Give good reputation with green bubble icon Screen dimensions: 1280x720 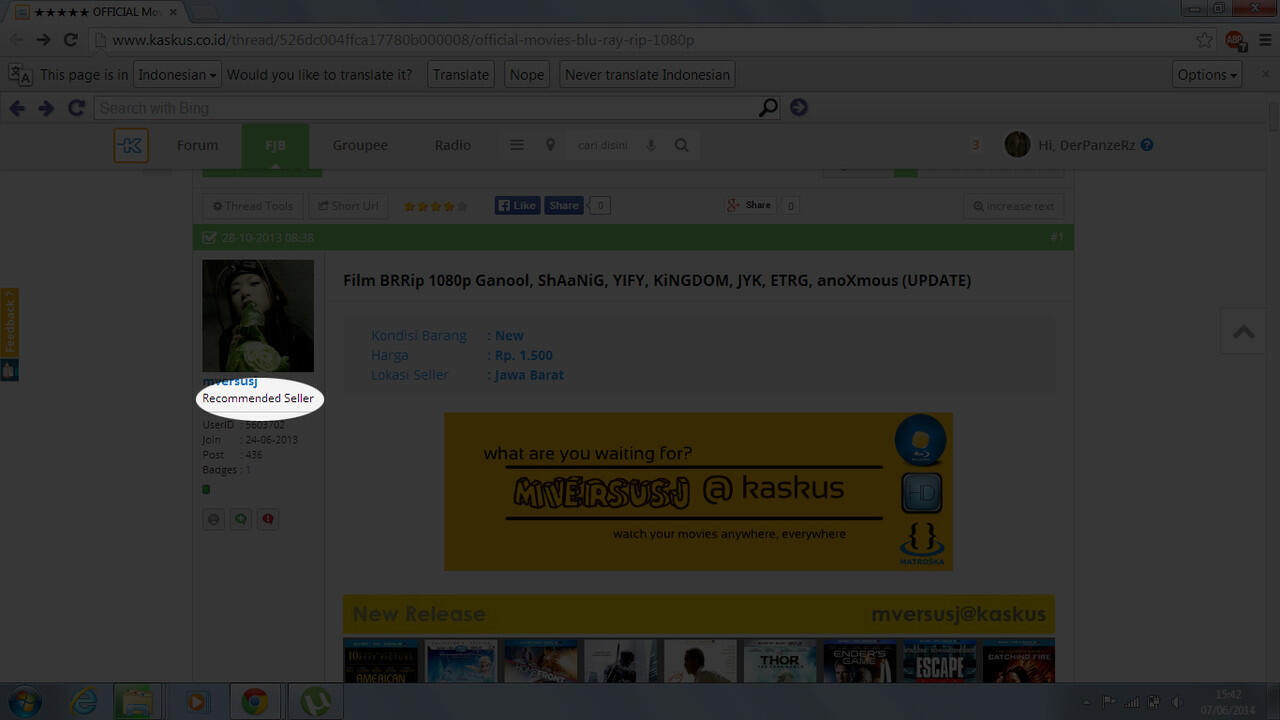tap(241, 519)
